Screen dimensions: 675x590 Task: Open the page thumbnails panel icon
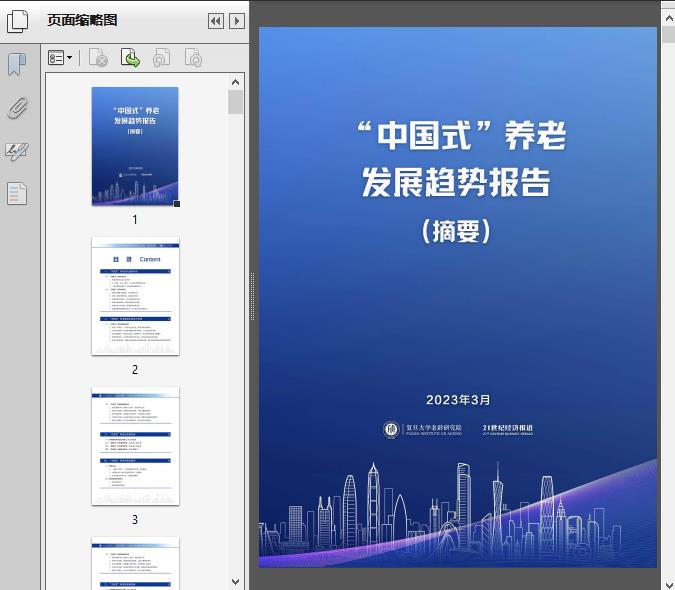[18, 21]
